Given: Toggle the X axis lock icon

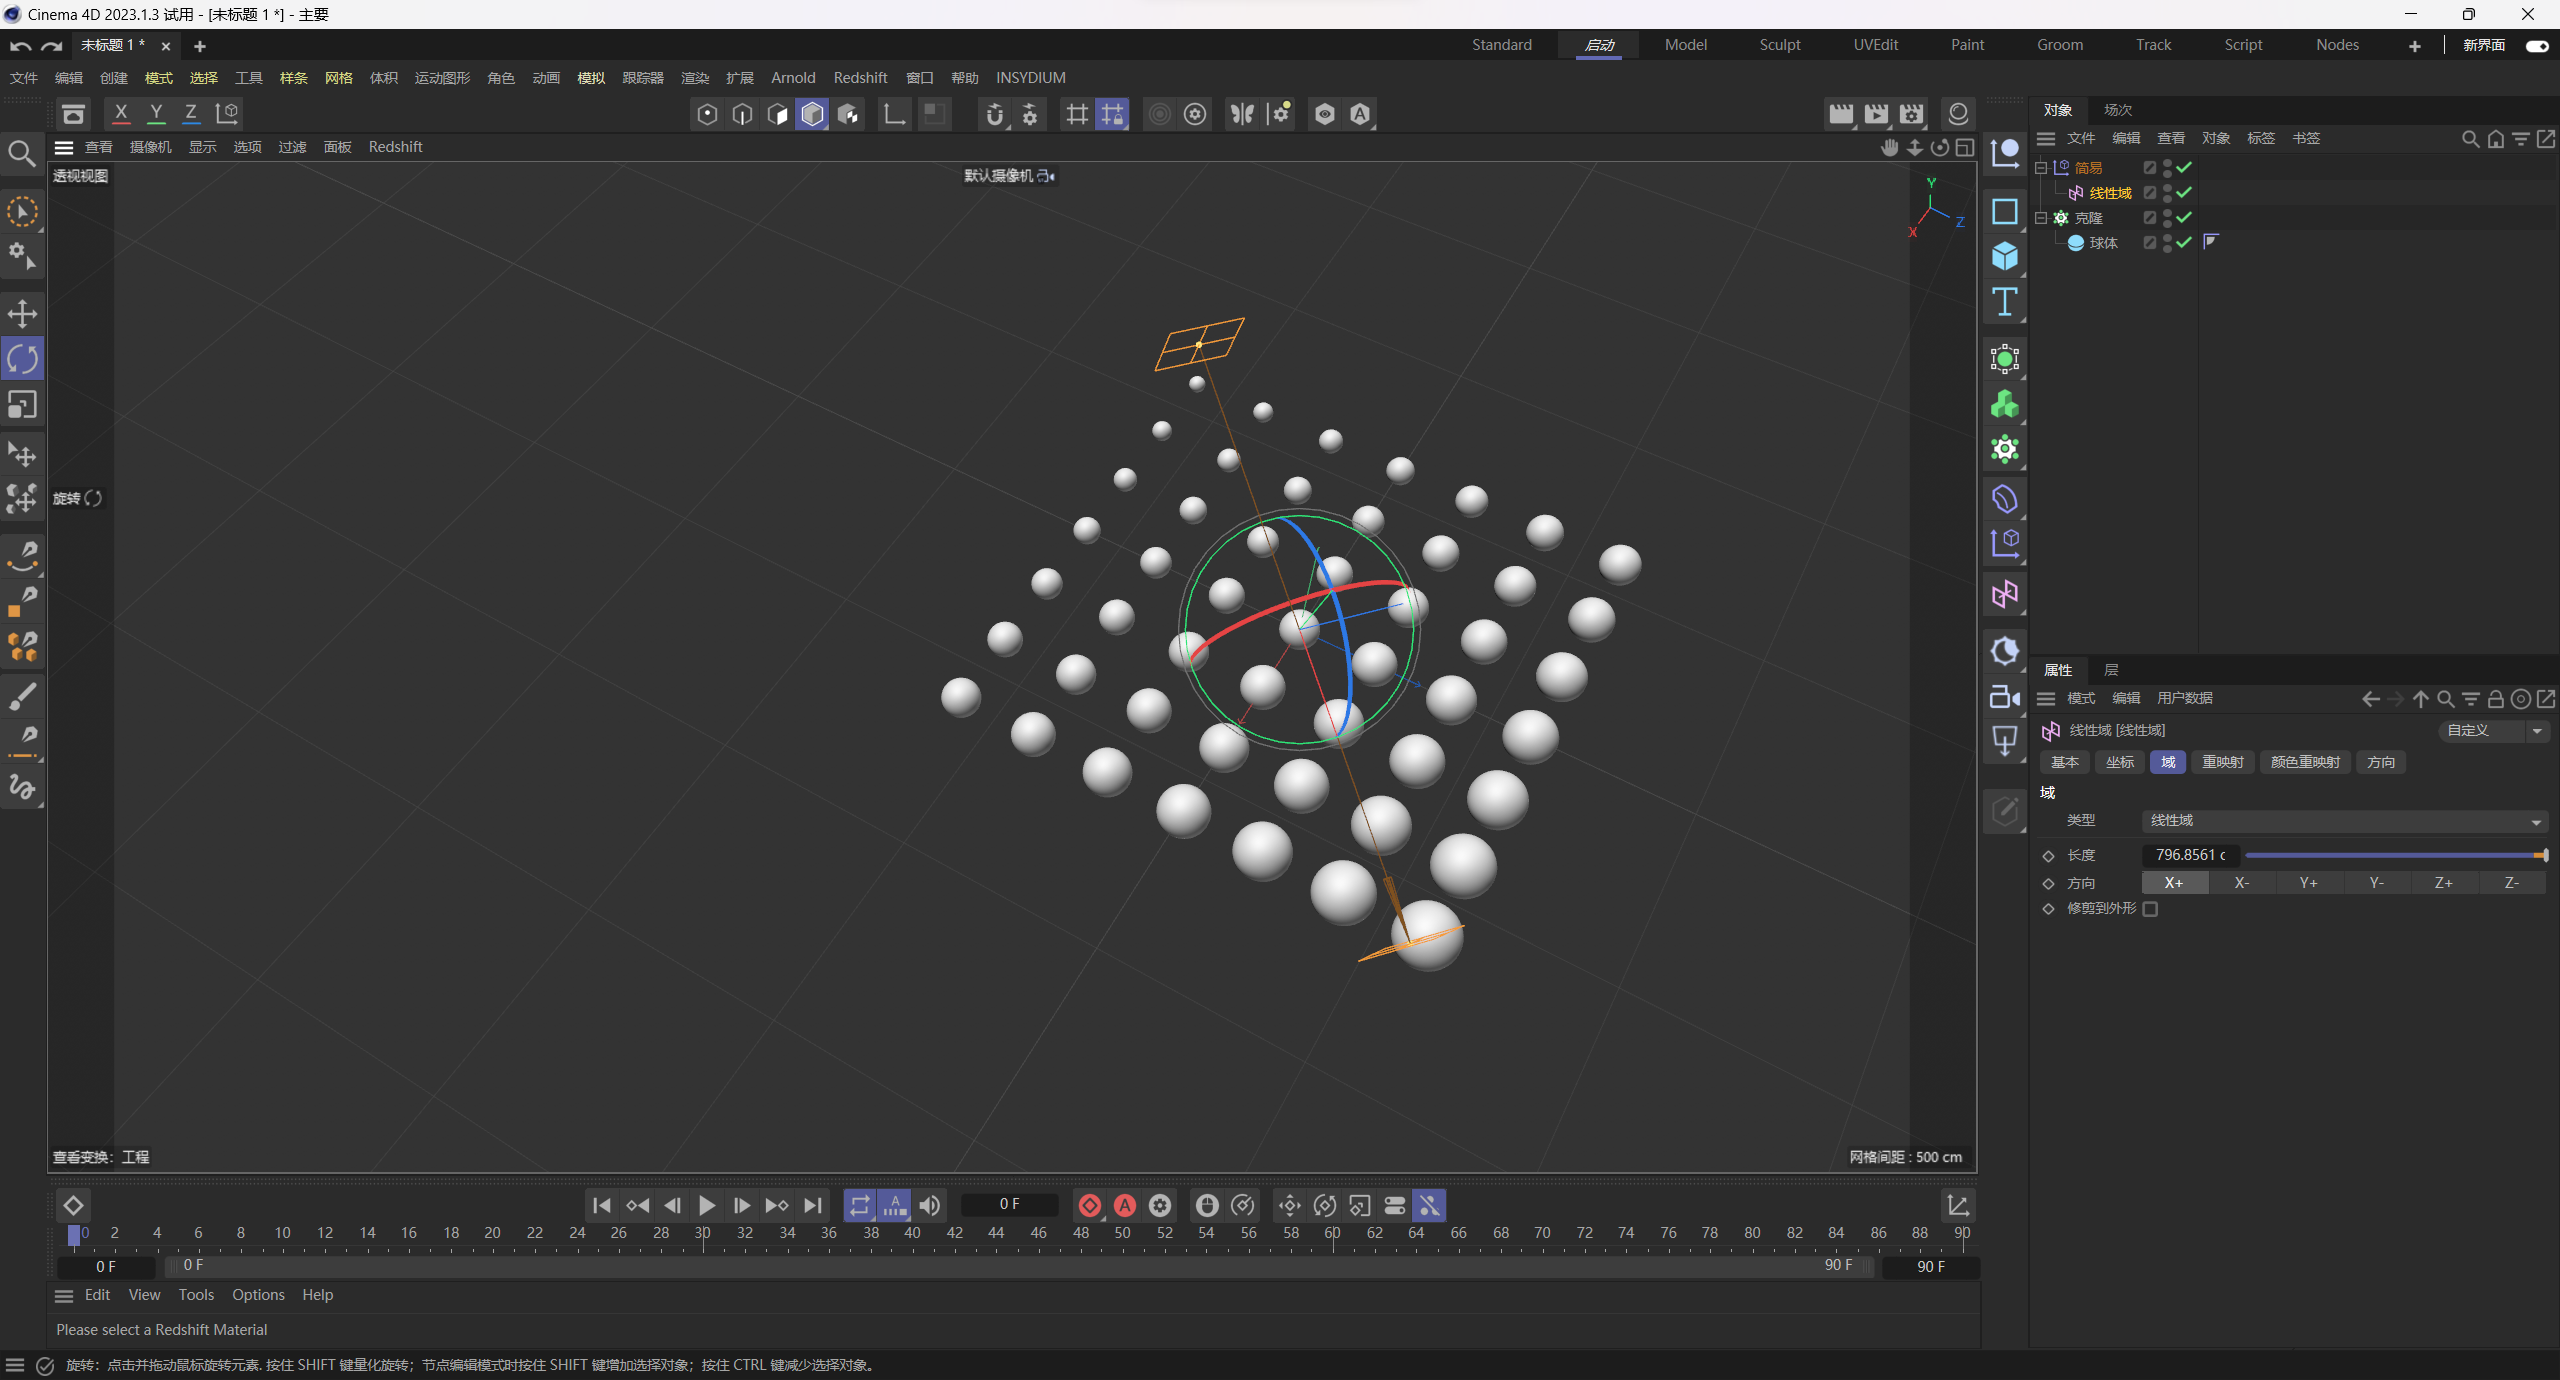Looking at the screenshot, I should click(121, 114).
